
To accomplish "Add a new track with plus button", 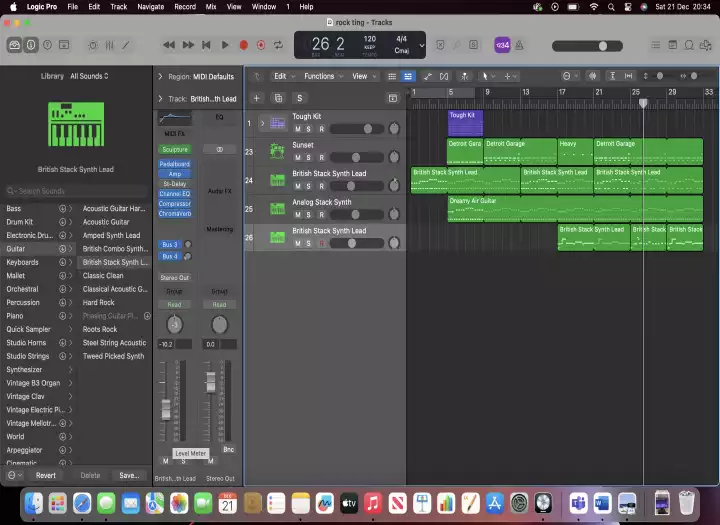I will [x=257, y=98].
